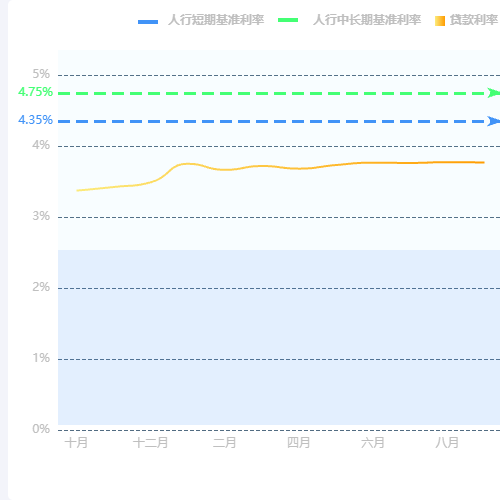
Task: Click the blue 4.35% axis label
Action: point(35,120)
